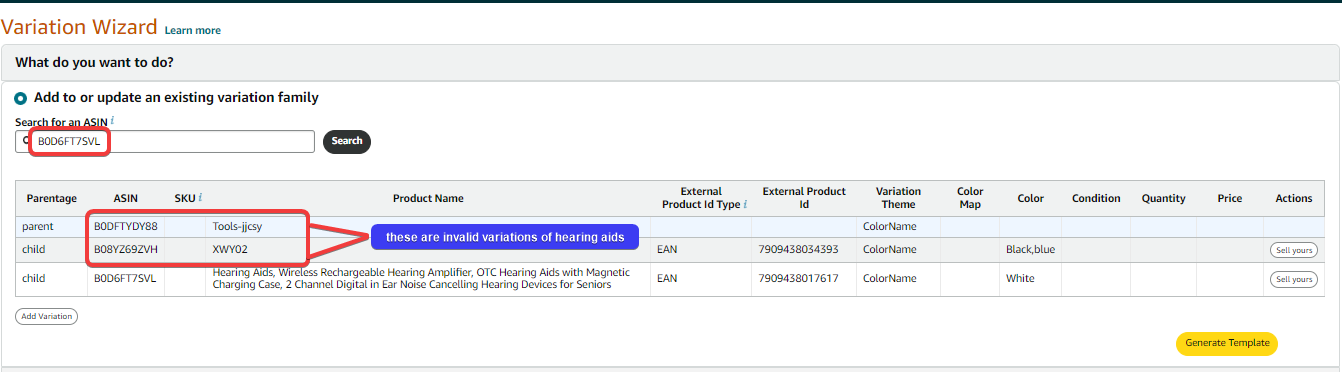1342x372 pixels.
Task: Select 'Add to or update an existing variation family'
Action: tap(21, 98)
